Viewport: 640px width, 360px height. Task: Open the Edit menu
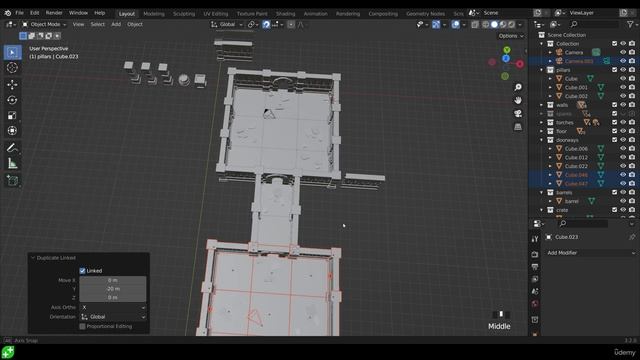tap(34, 13)
